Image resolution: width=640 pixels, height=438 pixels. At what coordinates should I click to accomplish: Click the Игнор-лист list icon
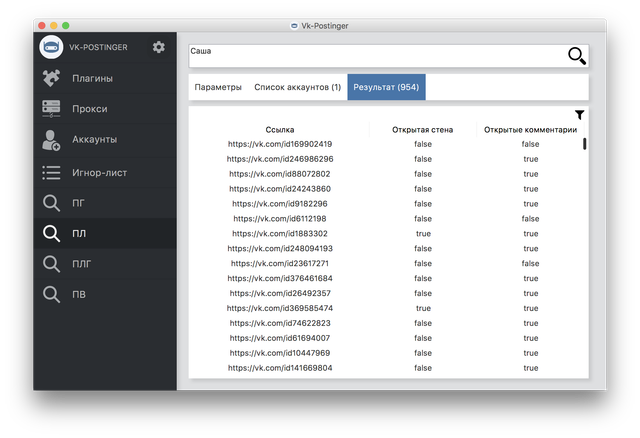(51, 173)
